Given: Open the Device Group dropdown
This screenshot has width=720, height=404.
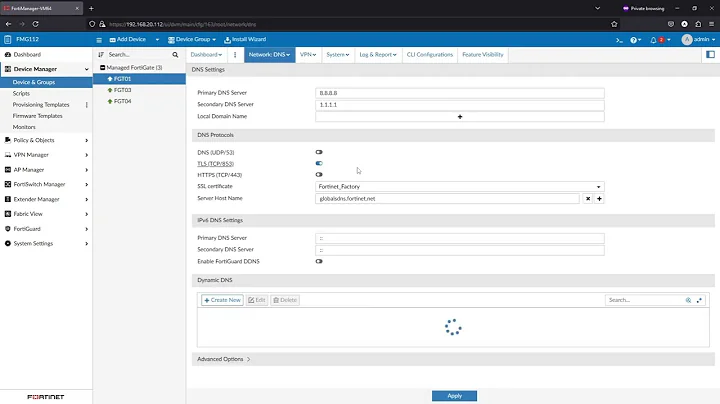Looking at the screenshot, I should point(191,40).
